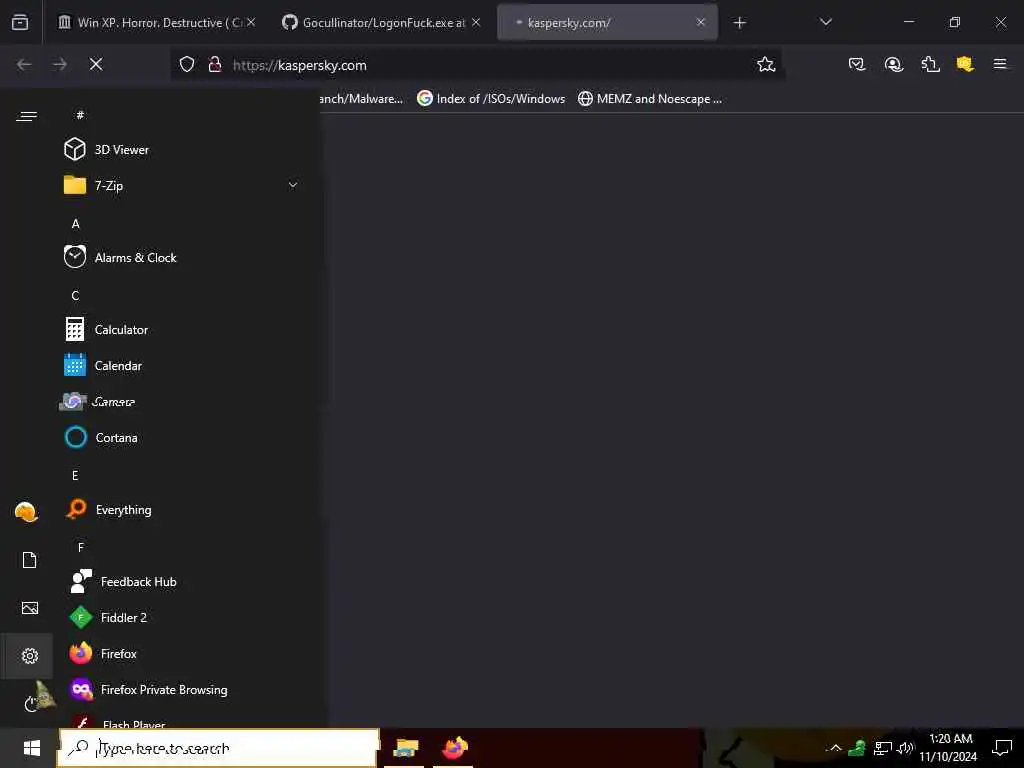Close the Gocullinator GitHub tab
Screen dimensions: 1024x768
point(476,22)
